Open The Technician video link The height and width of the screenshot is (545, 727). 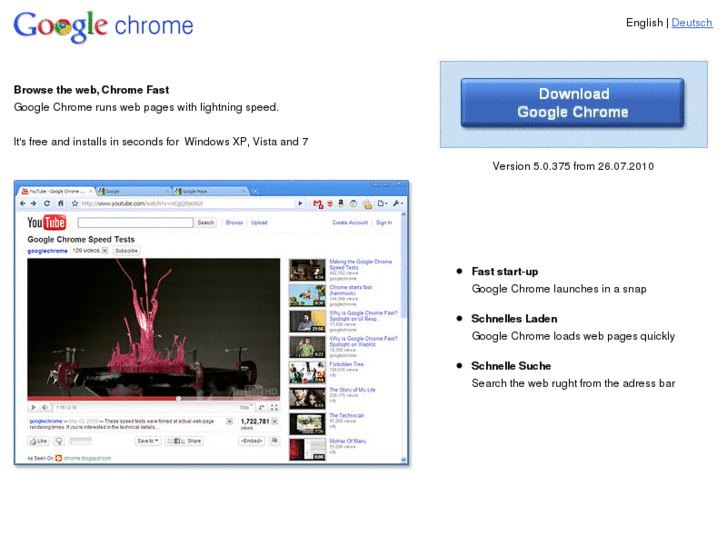pyautogui.click(x=347, y=416)
